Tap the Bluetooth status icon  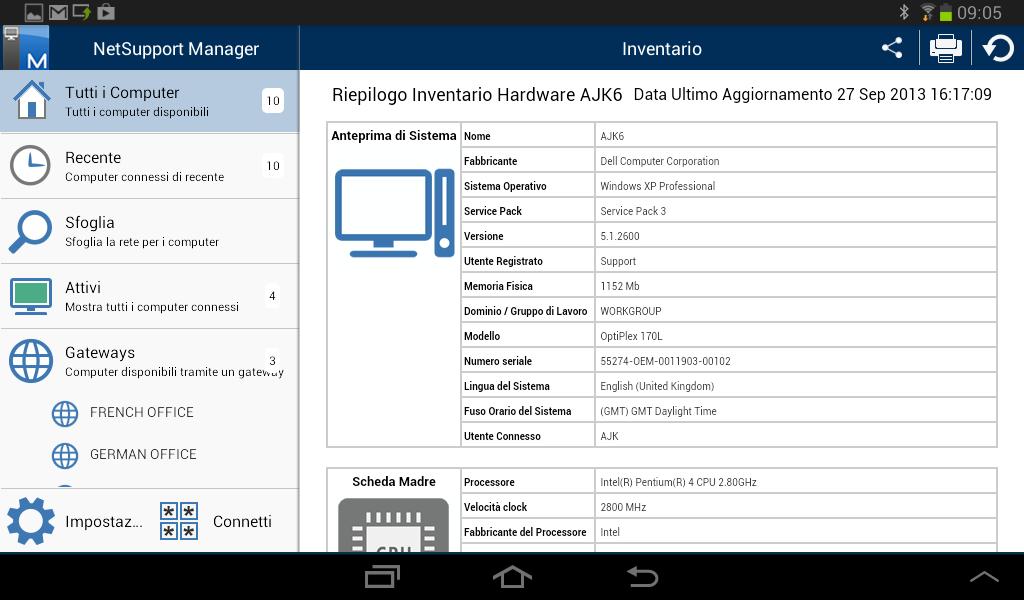(x=904, y=12)
